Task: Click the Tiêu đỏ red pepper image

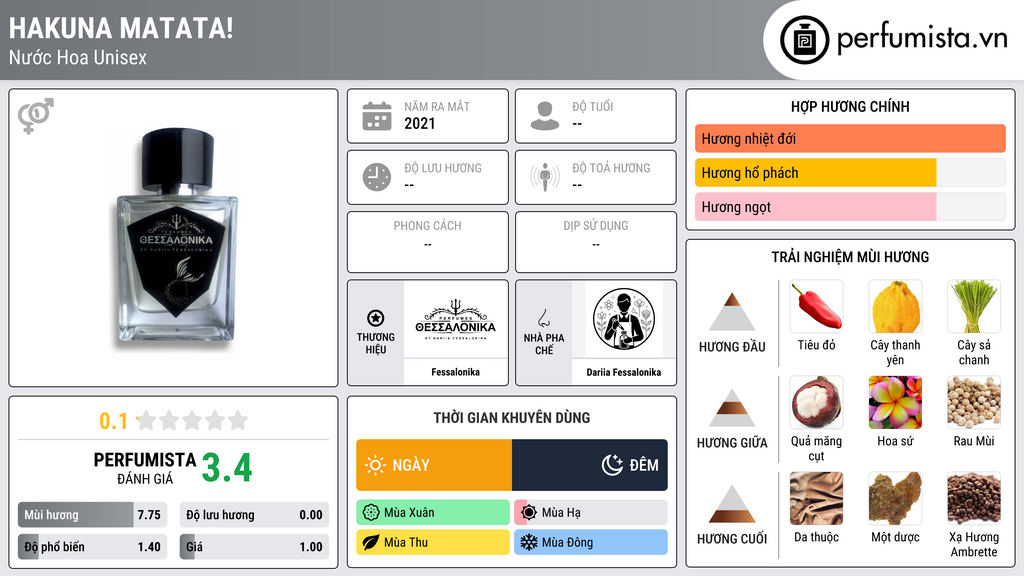Action: 816,306
